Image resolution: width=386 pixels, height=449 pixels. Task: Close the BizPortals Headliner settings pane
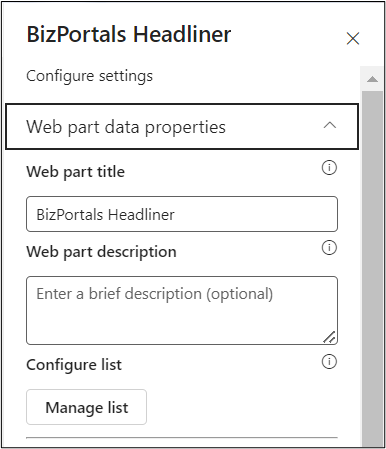click(x=353, y=38)
